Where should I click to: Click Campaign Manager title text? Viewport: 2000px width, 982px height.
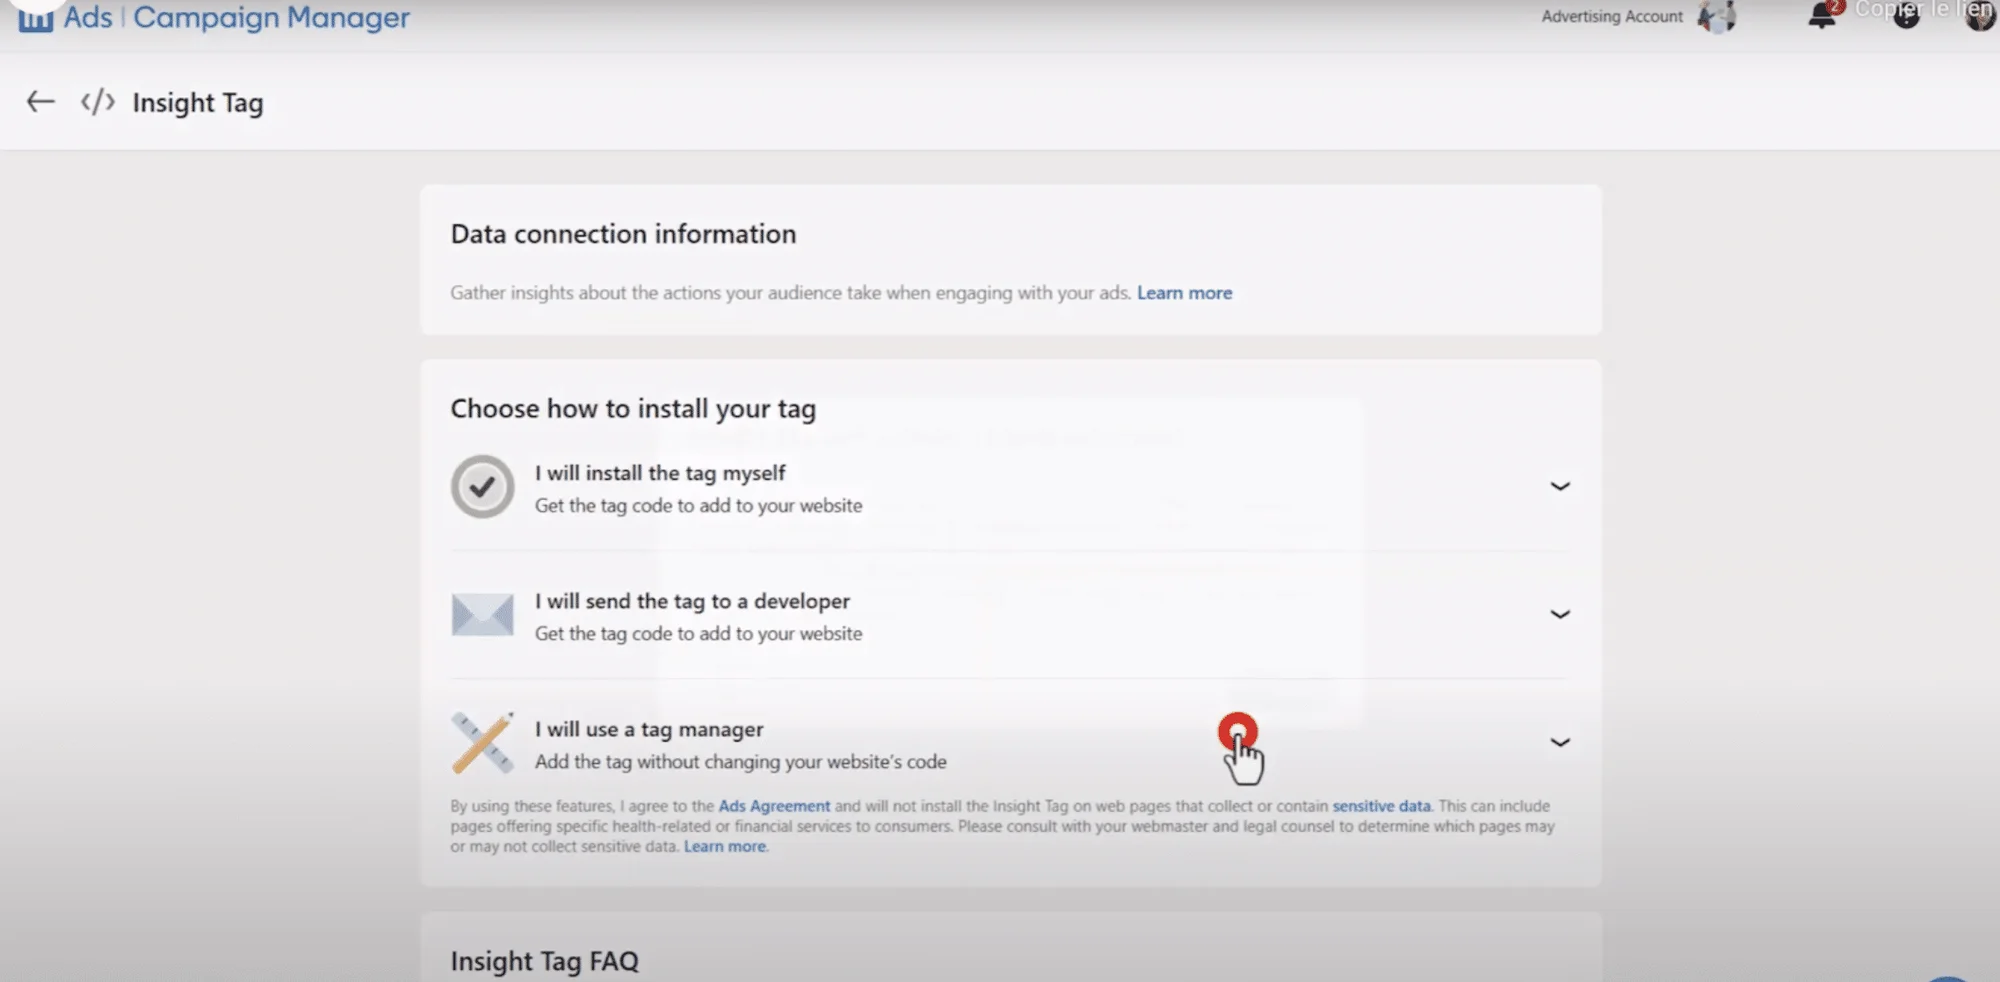(x=271, y=18)
